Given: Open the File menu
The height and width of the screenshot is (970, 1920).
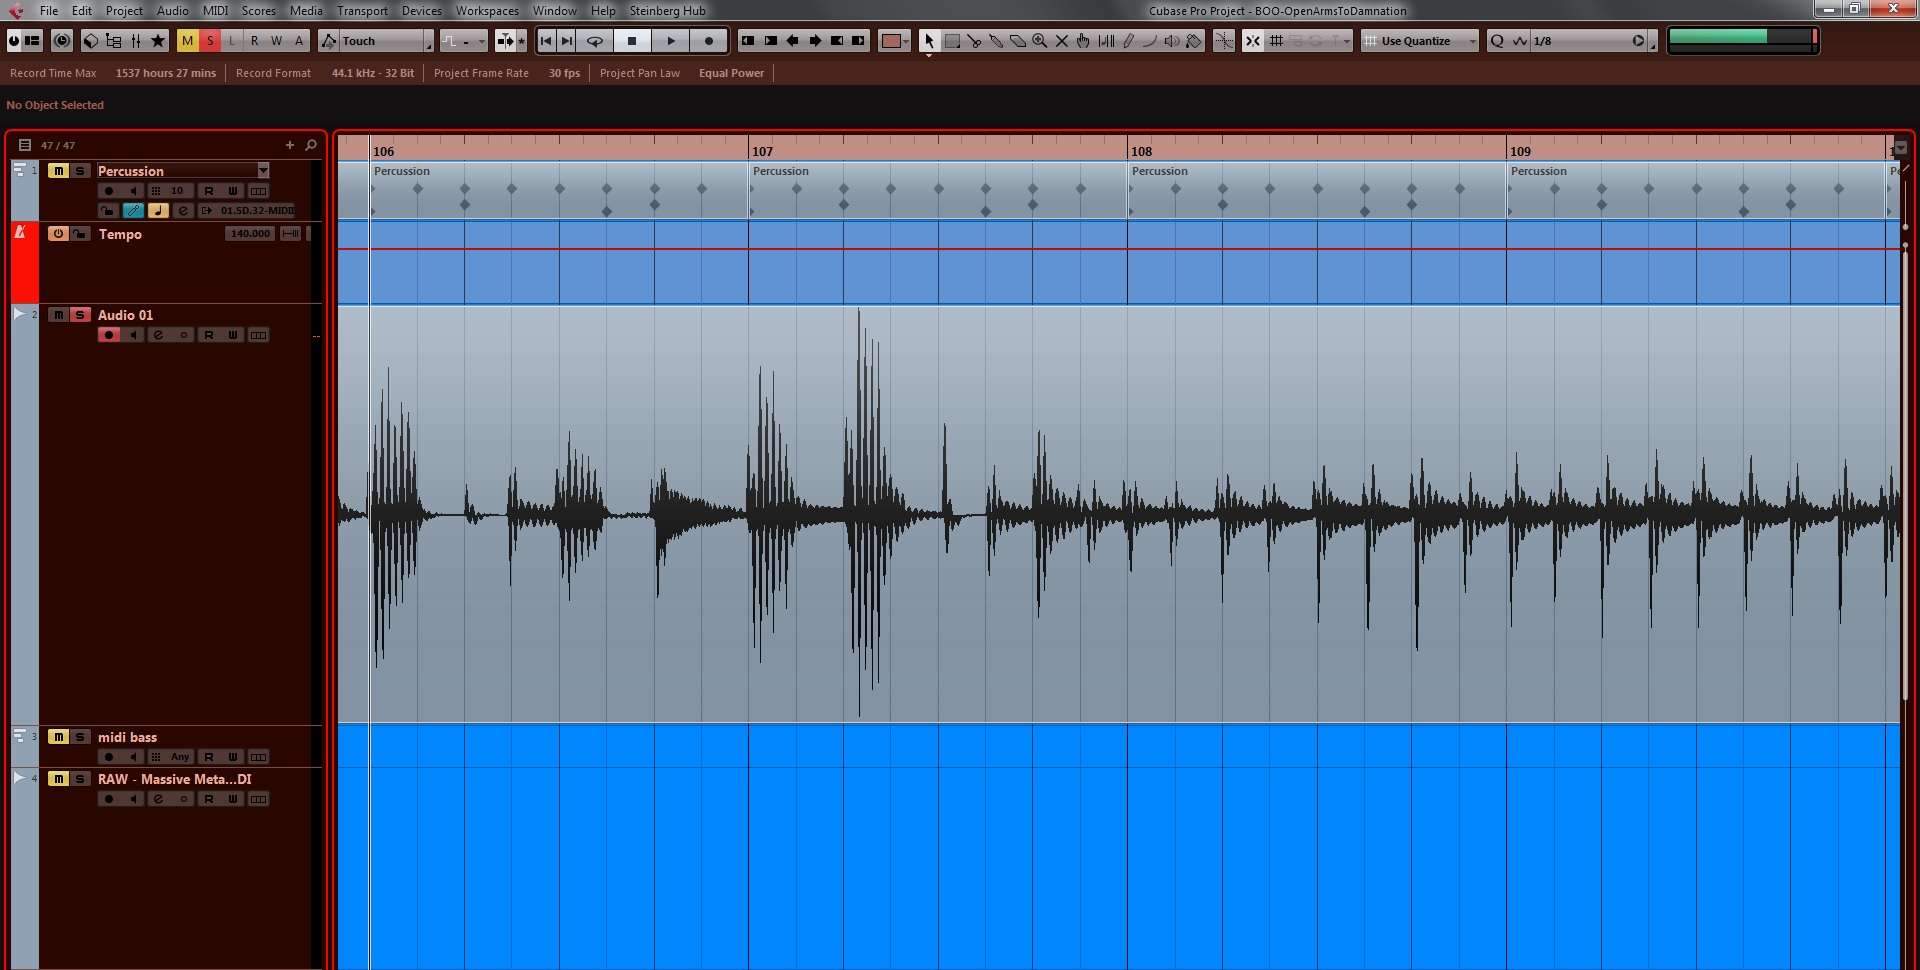Looking at the screenshot, I should pyautogui.click(x=48, y=11).
